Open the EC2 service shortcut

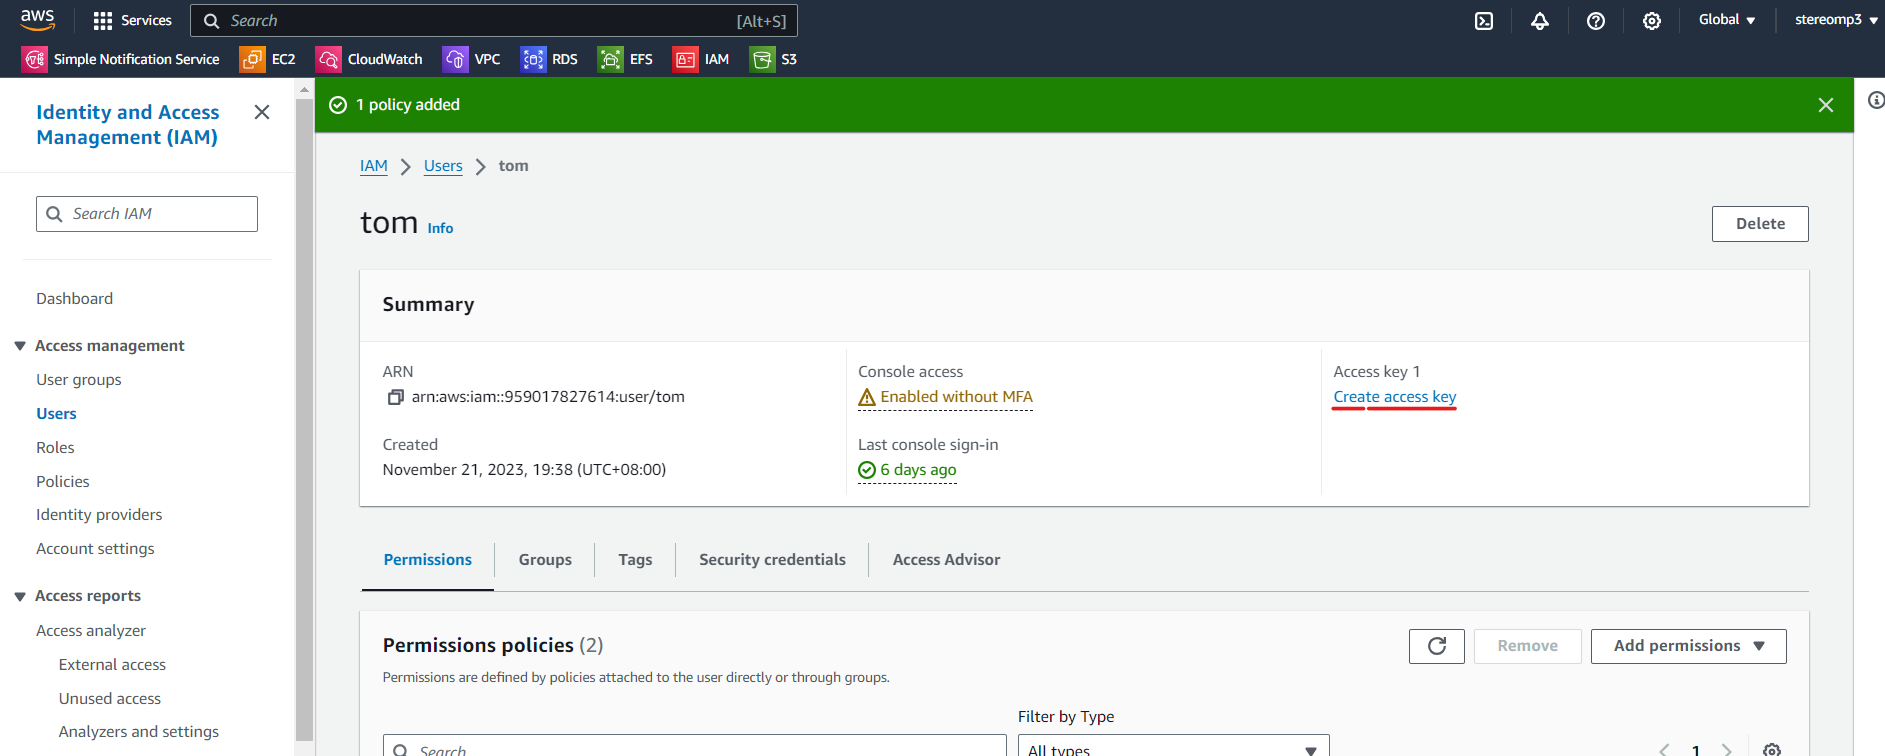(x=268, y=59)
